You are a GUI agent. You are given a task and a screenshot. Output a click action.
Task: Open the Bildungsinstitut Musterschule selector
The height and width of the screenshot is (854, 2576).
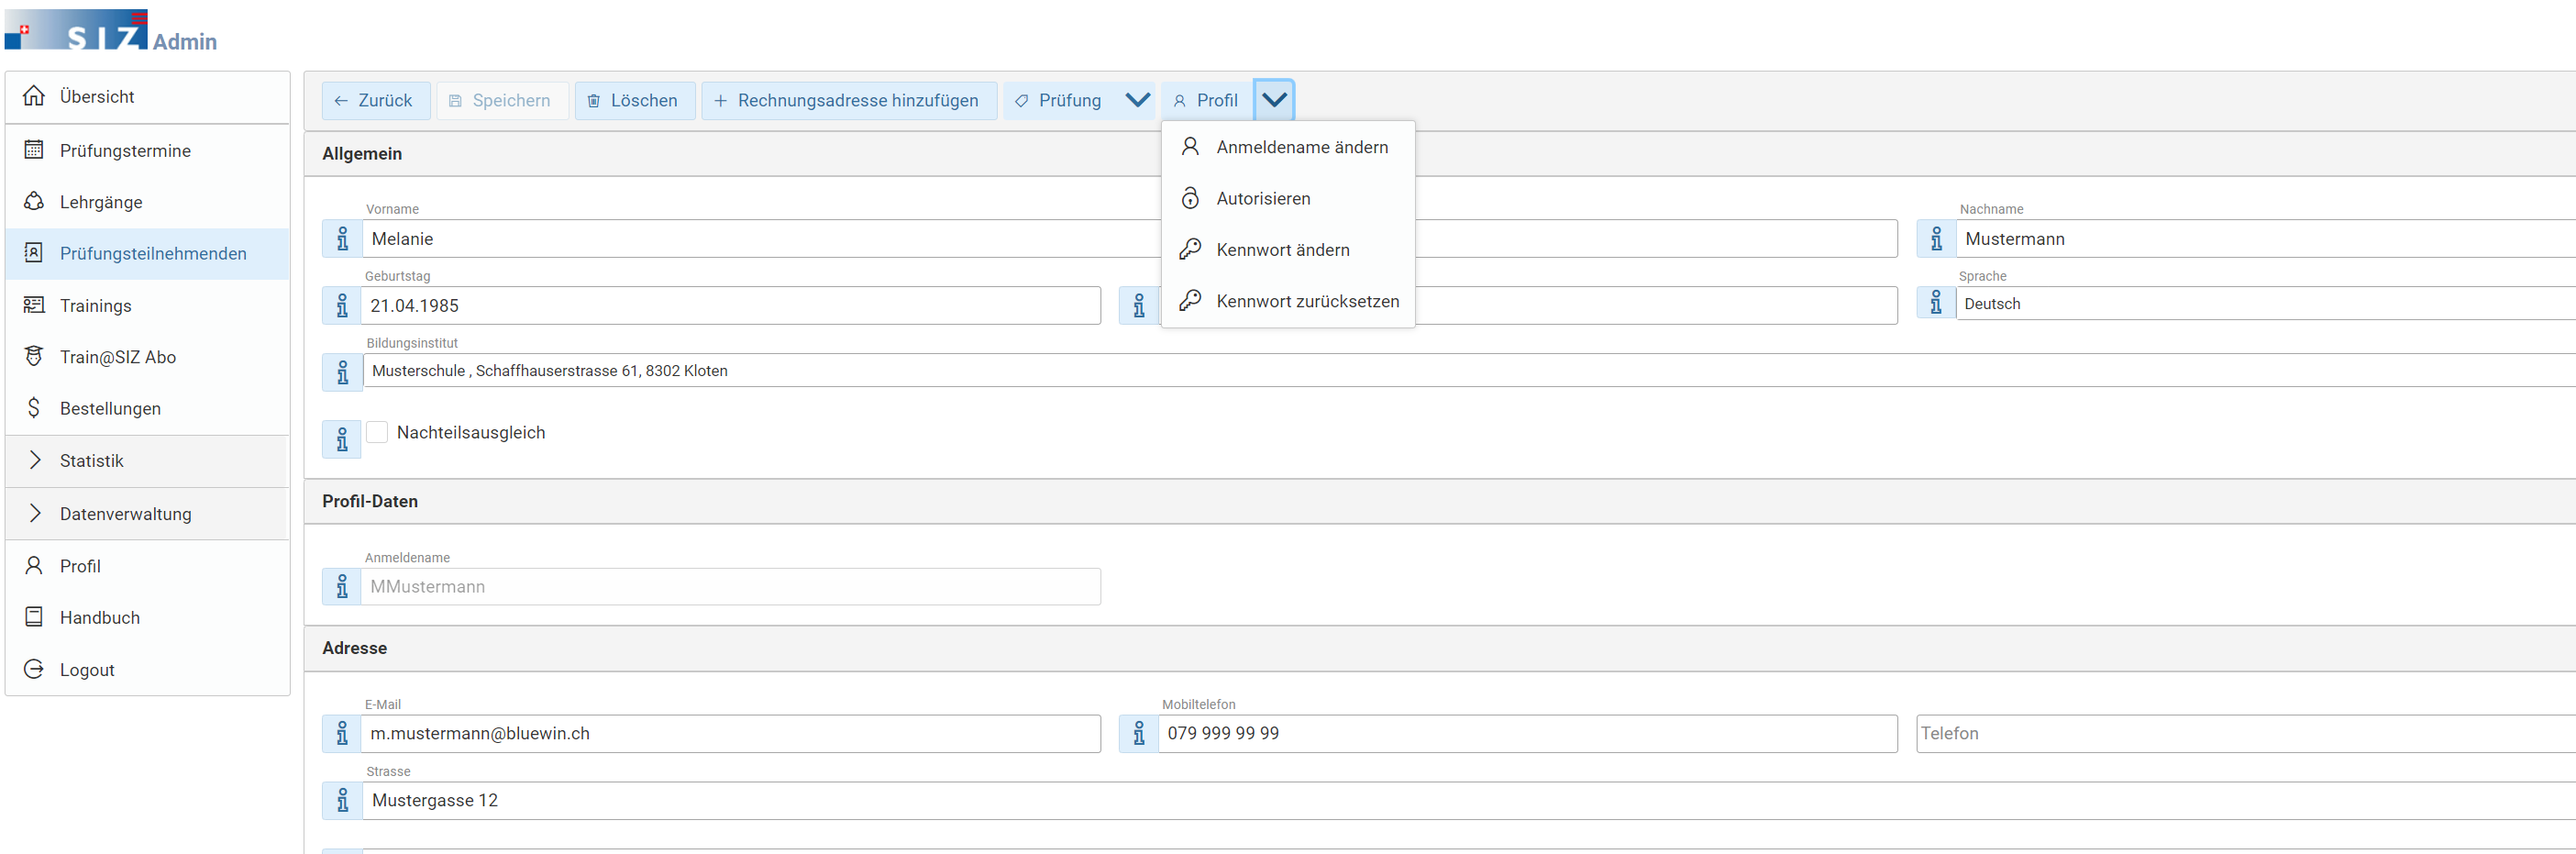1468,370
